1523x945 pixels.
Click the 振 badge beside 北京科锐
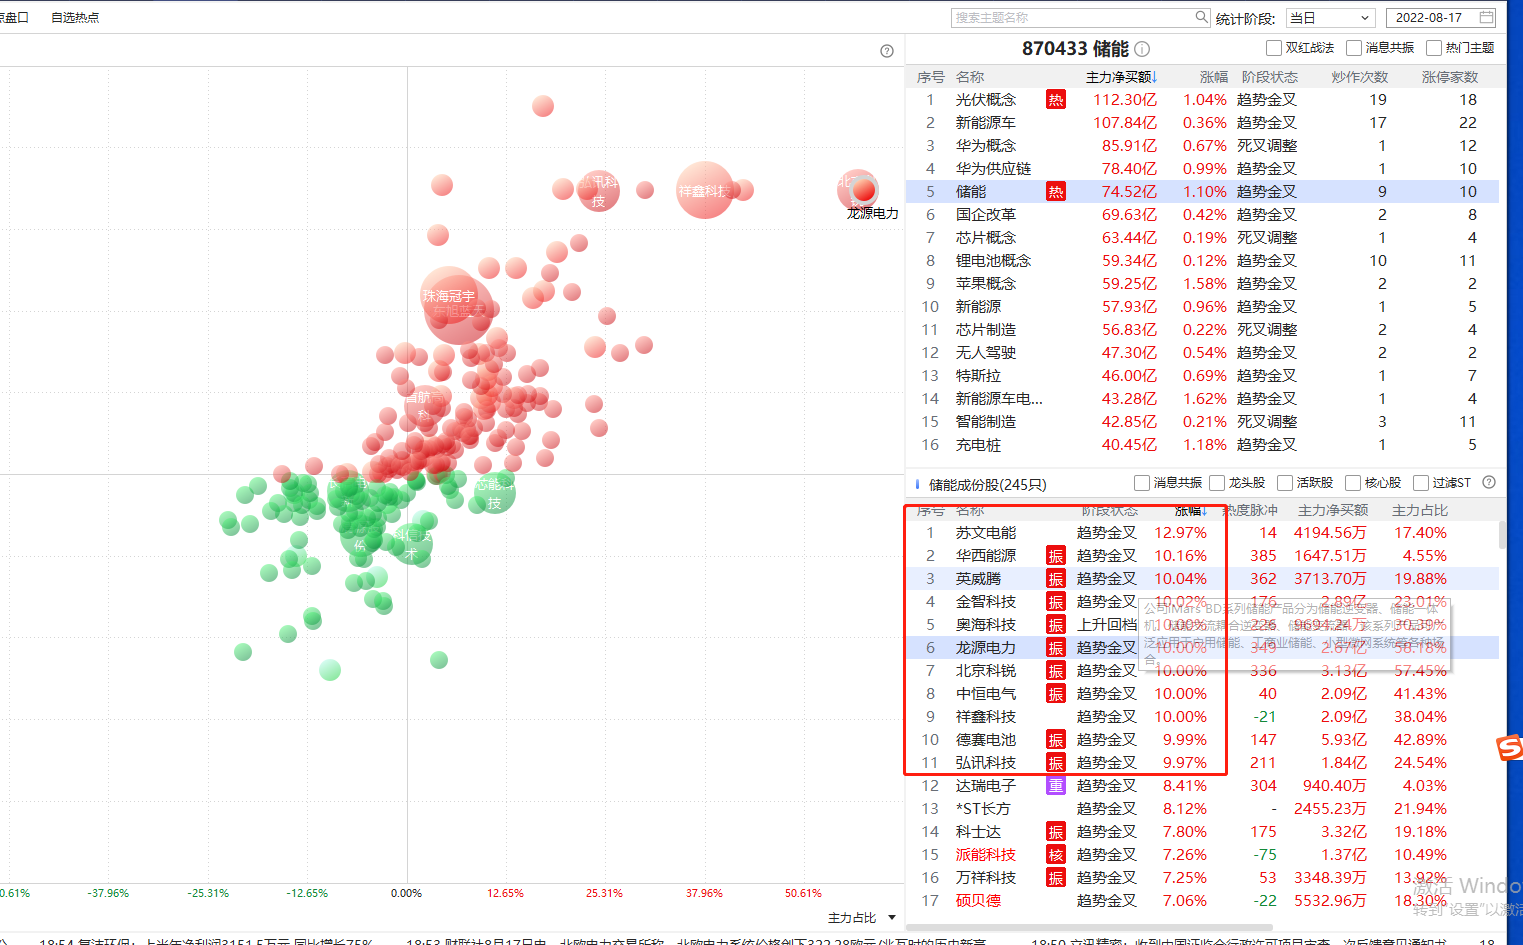pos(1055,671)
